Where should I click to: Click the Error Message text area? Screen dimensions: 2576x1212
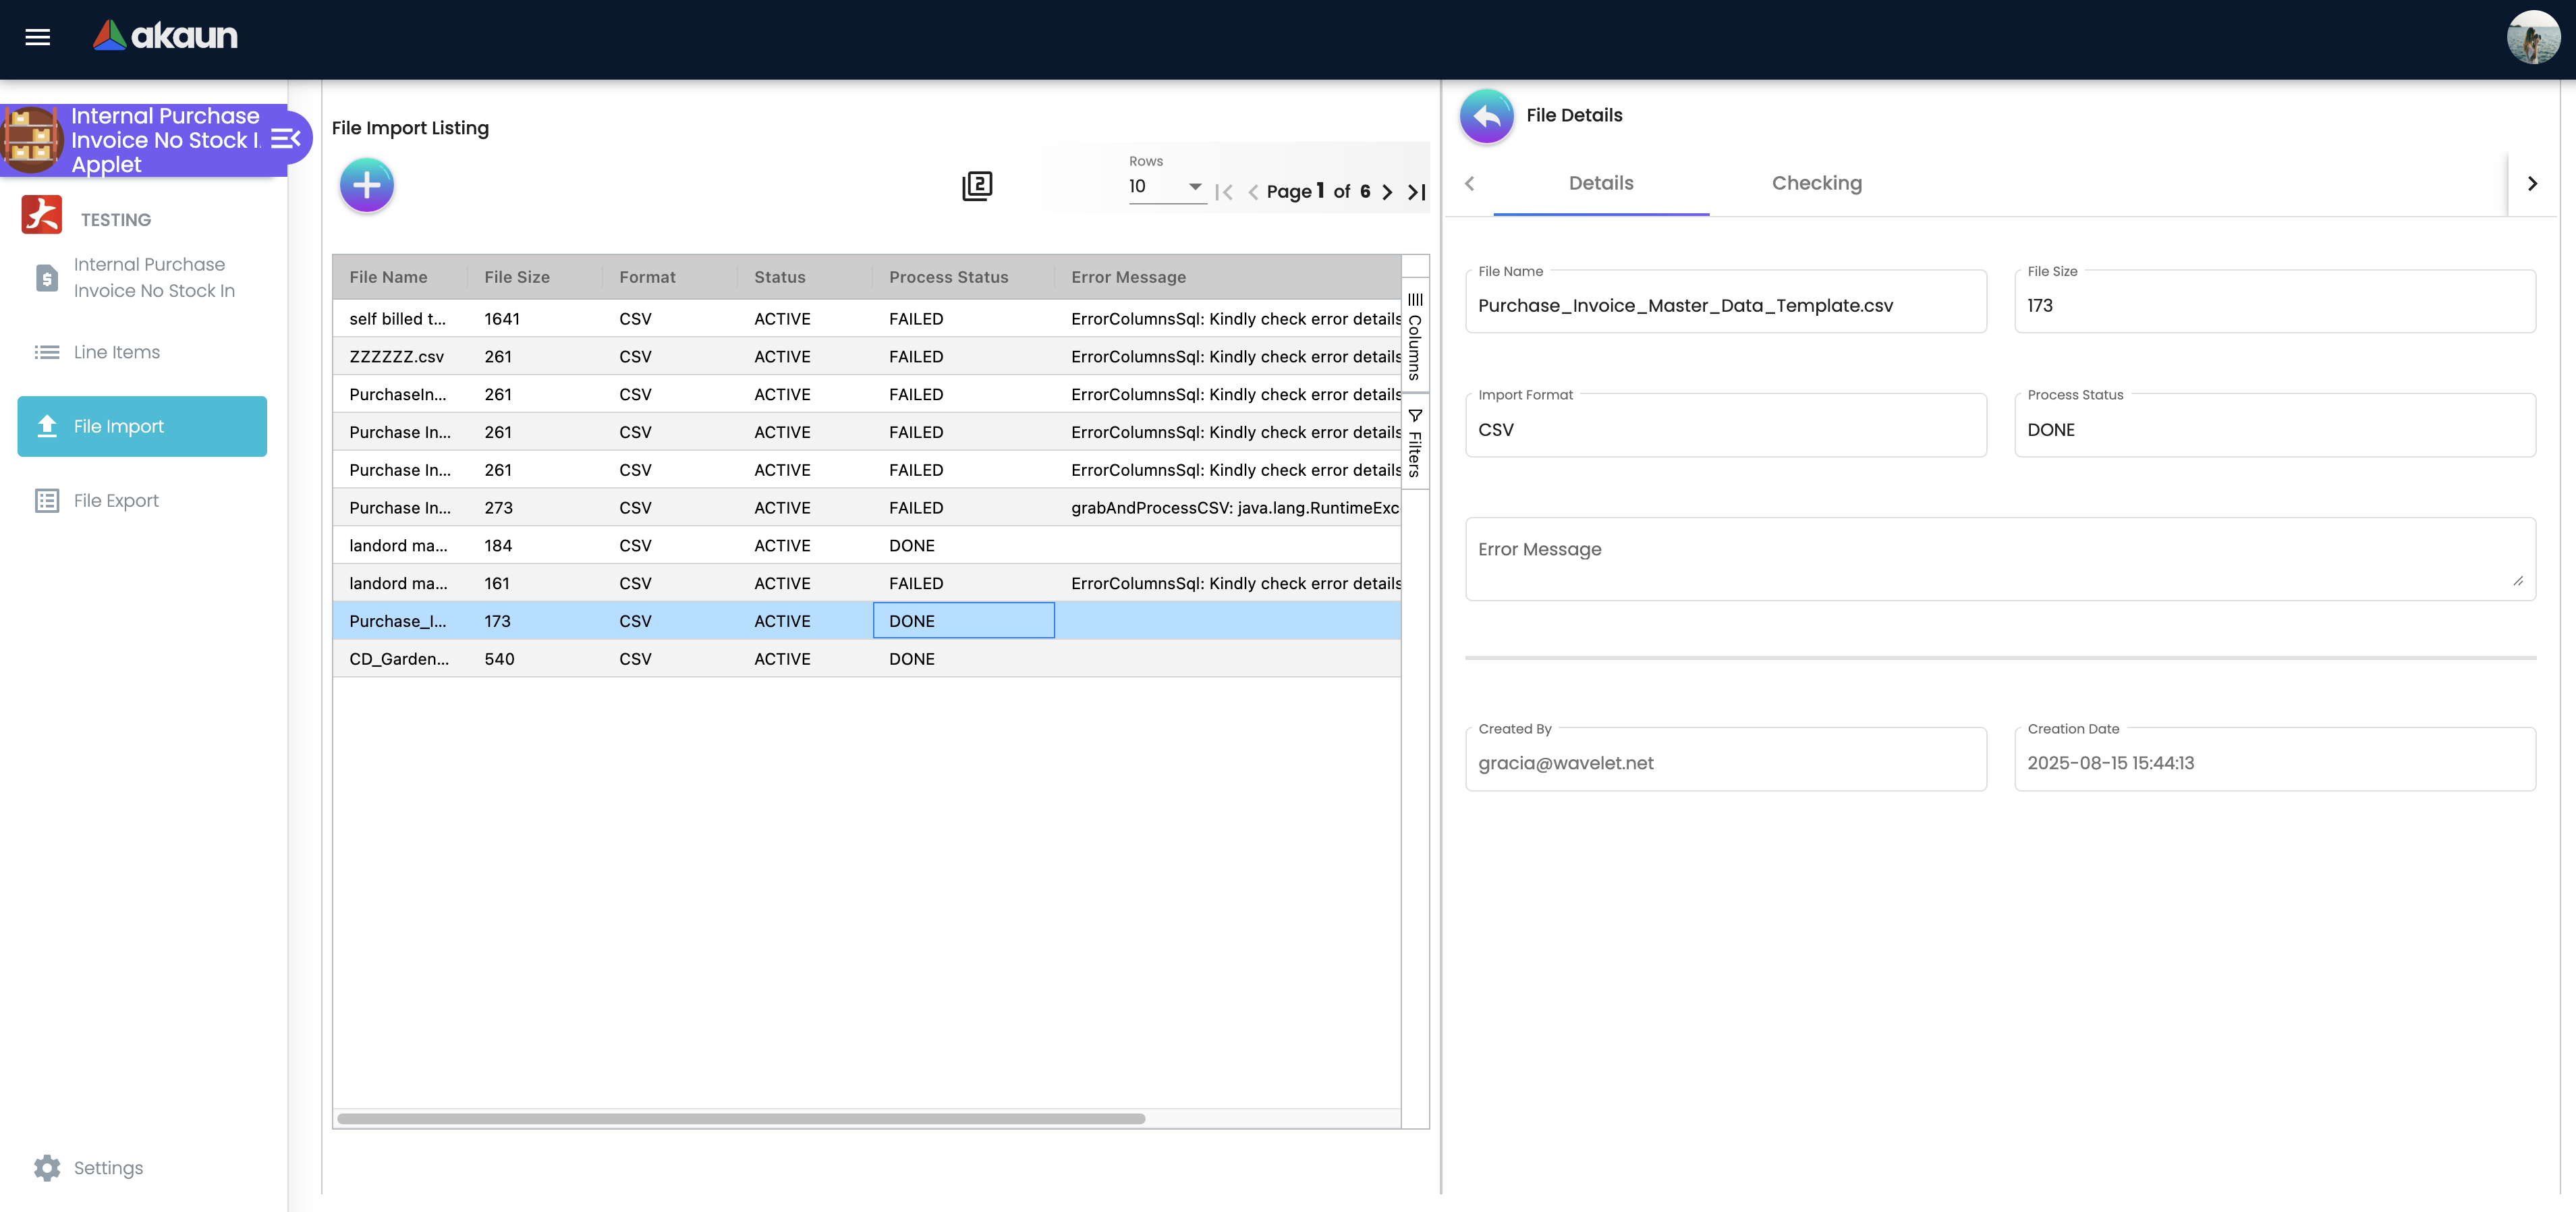click(2000, 559)
